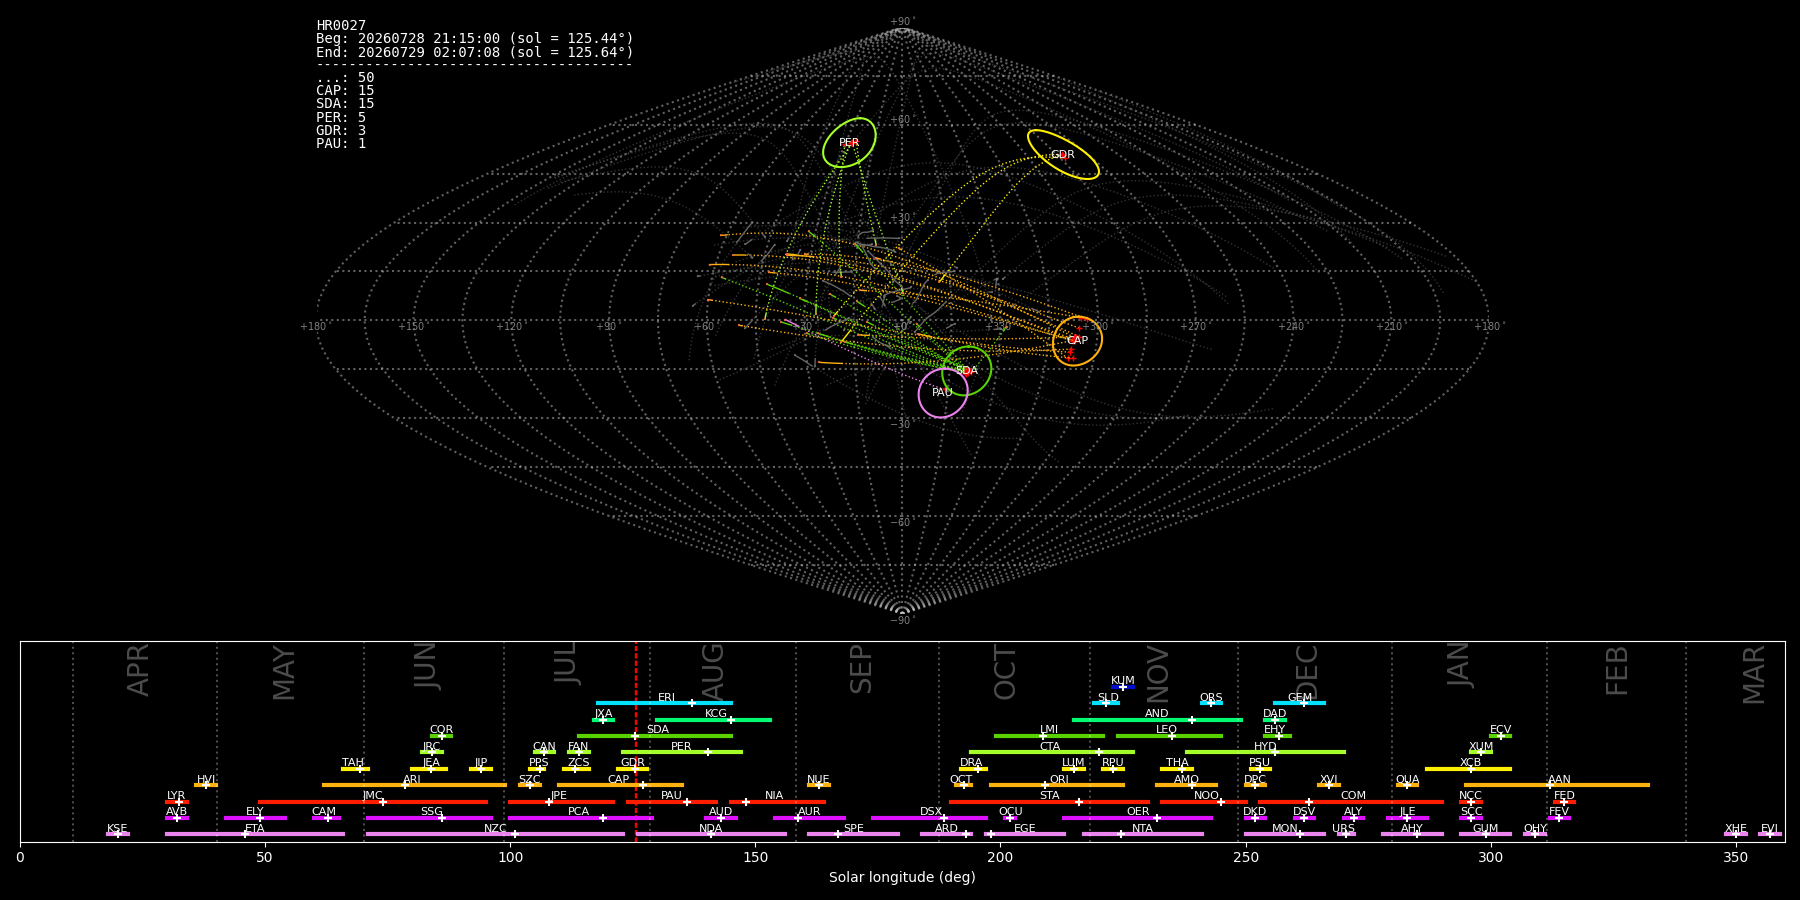
Task: Click the PAU radiant circle
Action: tap(943, 393)
